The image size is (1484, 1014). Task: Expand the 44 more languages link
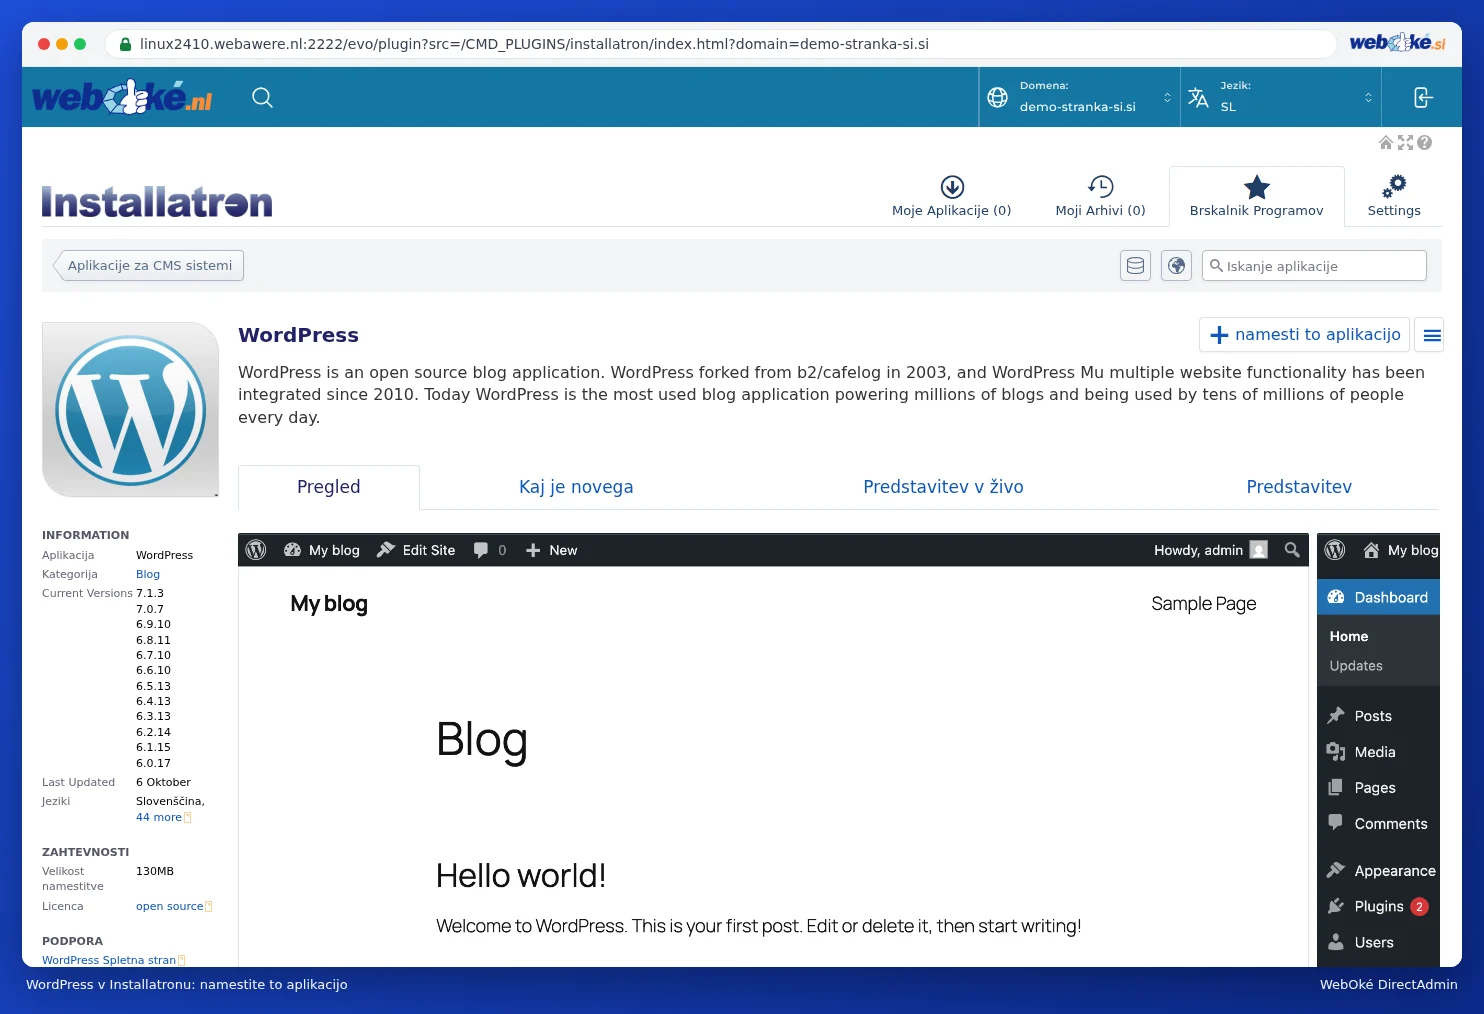point(159,817)
